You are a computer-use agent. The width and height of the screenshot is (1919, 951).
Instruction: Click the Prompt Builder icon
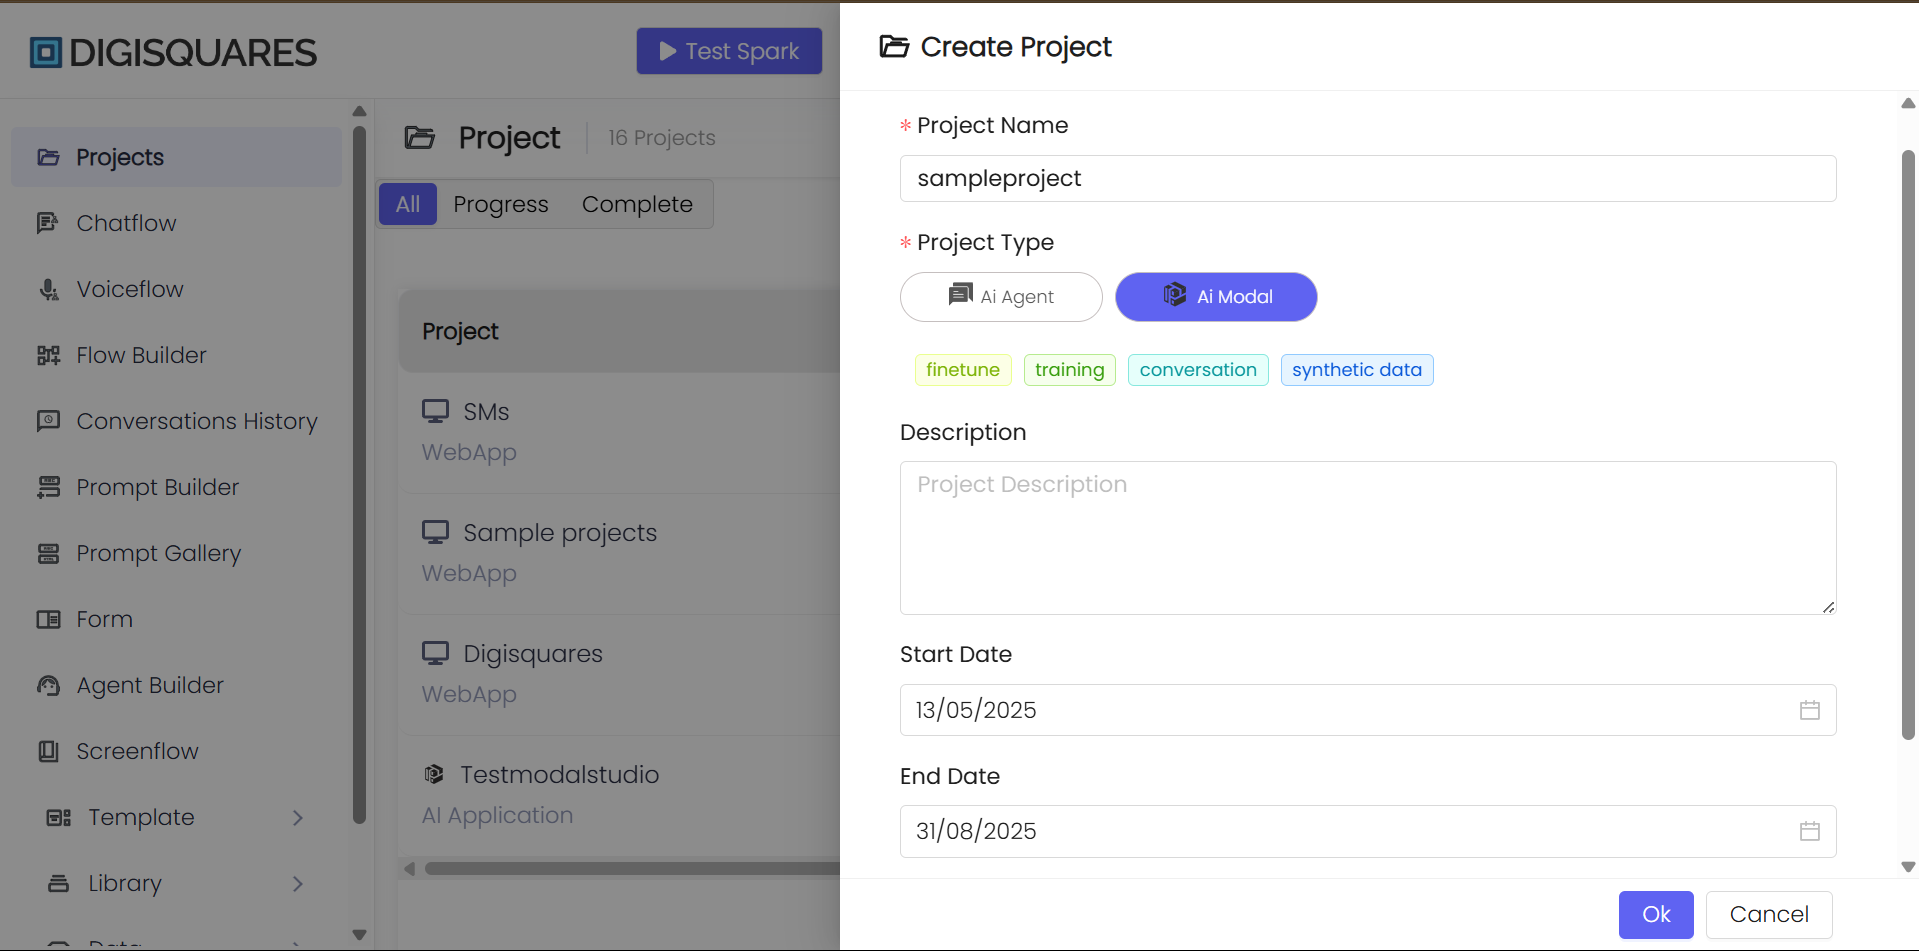48,487
